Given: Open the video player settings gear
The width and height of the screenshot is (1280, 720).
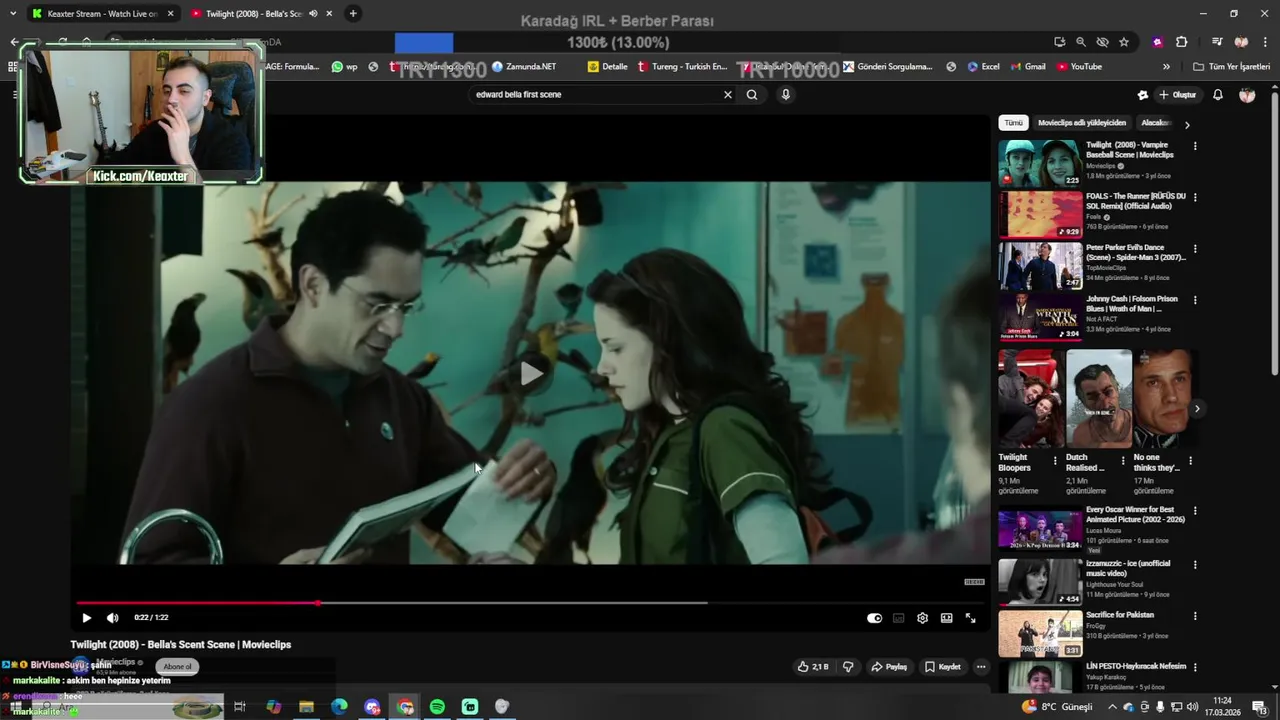Looking at the screenshot, I should [922, 618].
